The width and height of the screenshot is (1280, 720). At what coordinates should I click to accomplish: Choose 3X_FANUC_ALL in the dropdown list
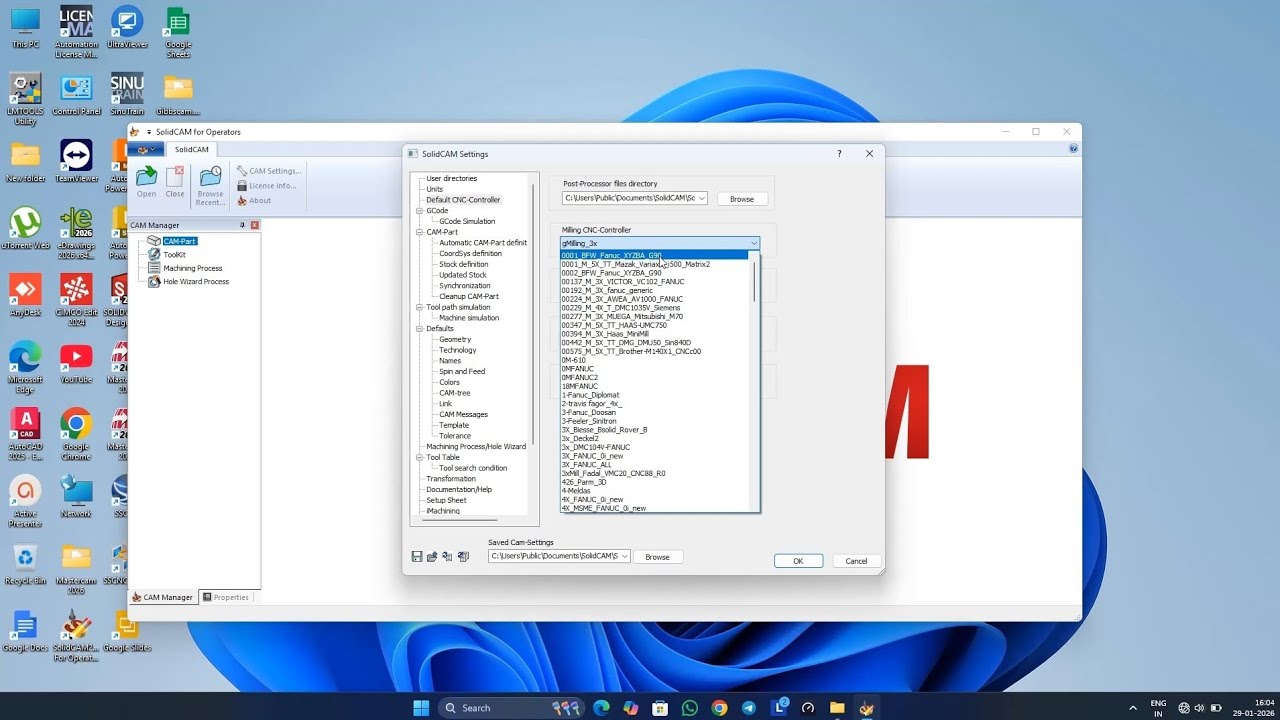pyautogui.click(x=586, y=465)
